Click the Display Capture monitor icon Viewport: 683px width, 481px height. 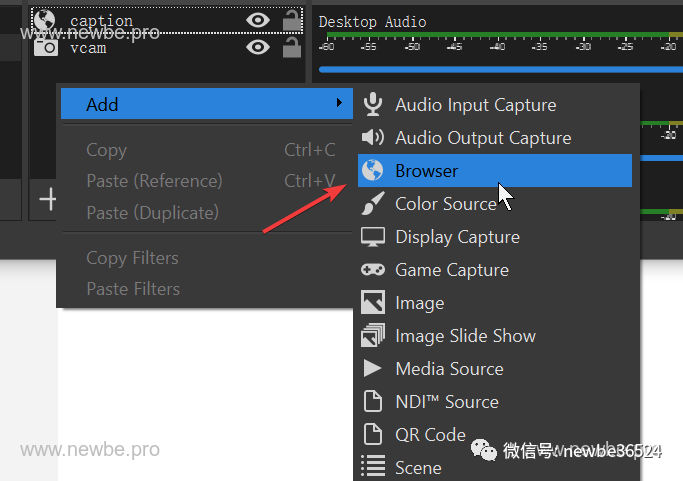coord(373,237)
